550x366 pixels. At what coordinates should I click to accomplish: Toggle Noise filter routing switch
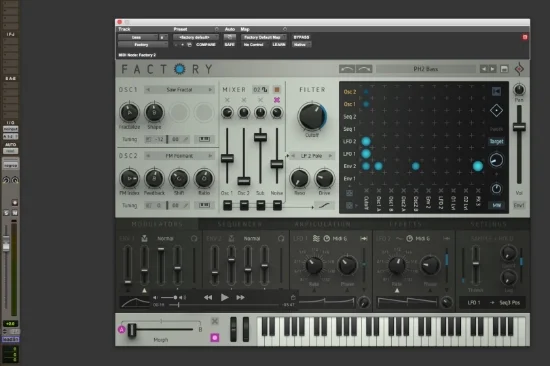point(277,205)
